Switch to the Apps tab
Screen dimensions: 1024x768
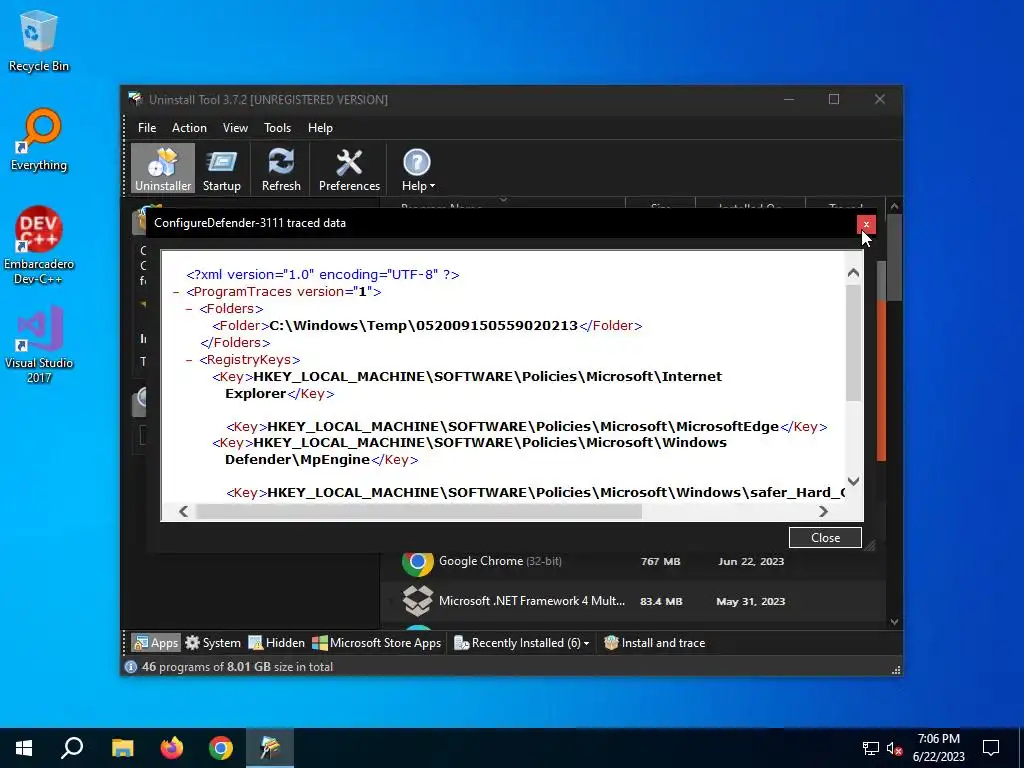coord(155,643)
